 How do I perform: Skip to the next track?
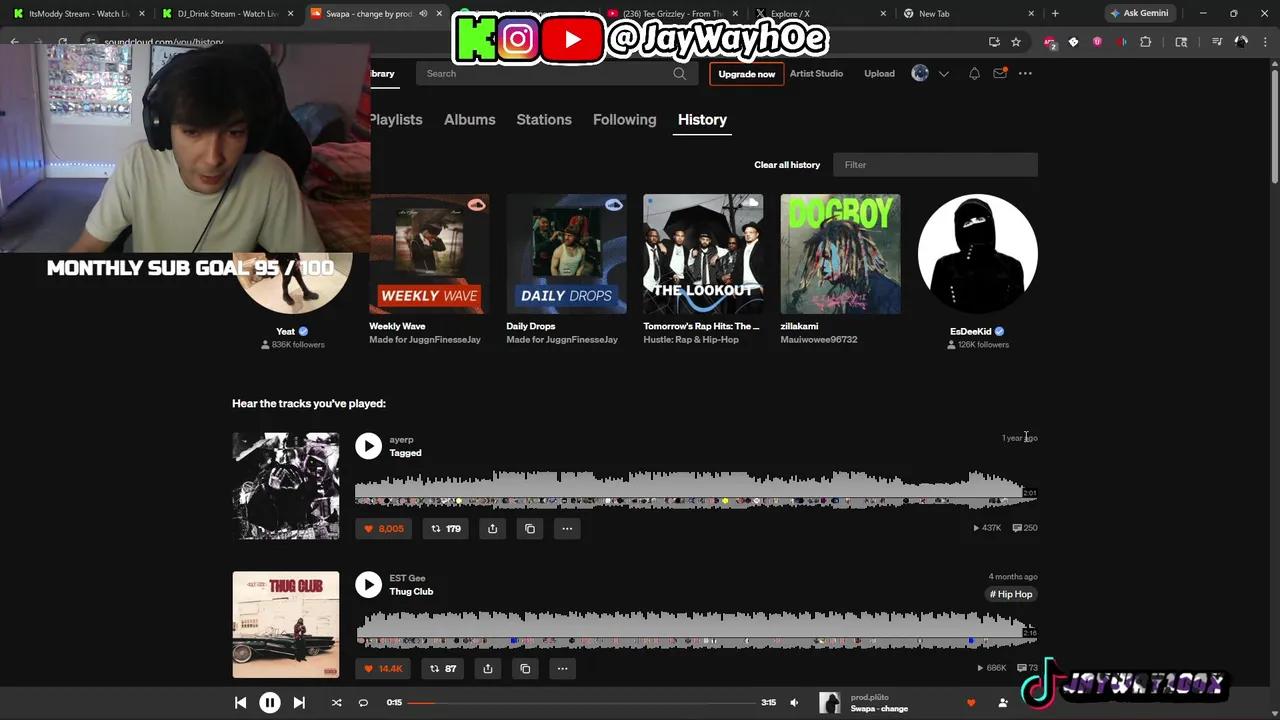click(299, 703)
